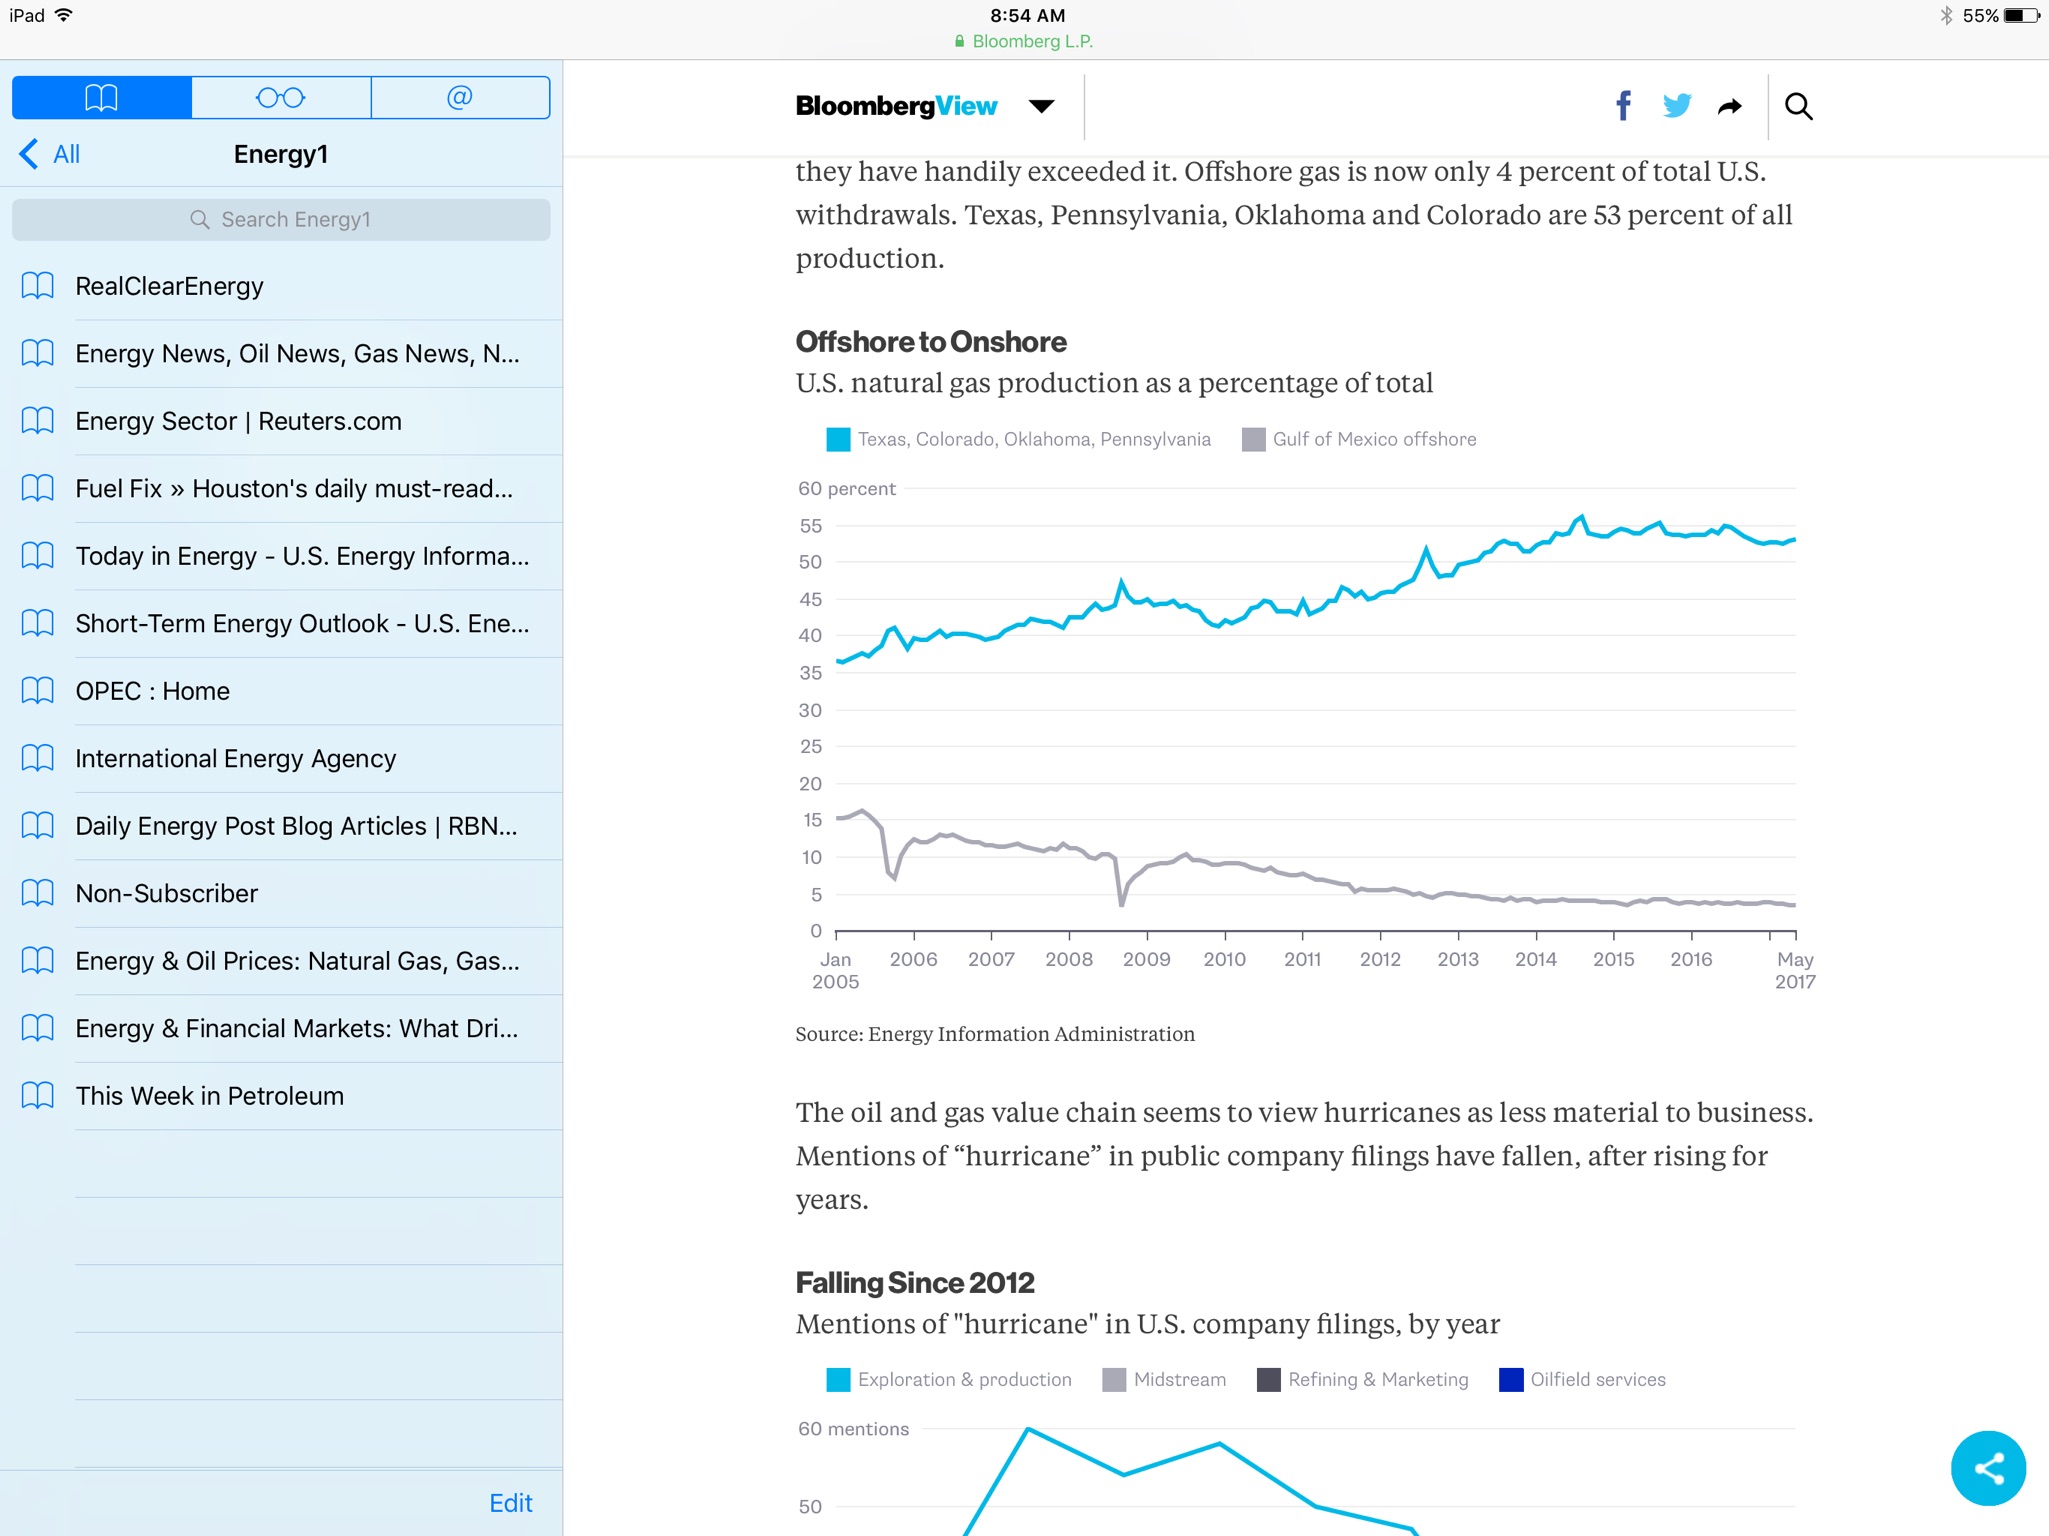Image resolution: width=2049 pixels, height=1536 pixels.
Task: Tap the floating blue share button
Action: (1987, 1467)
